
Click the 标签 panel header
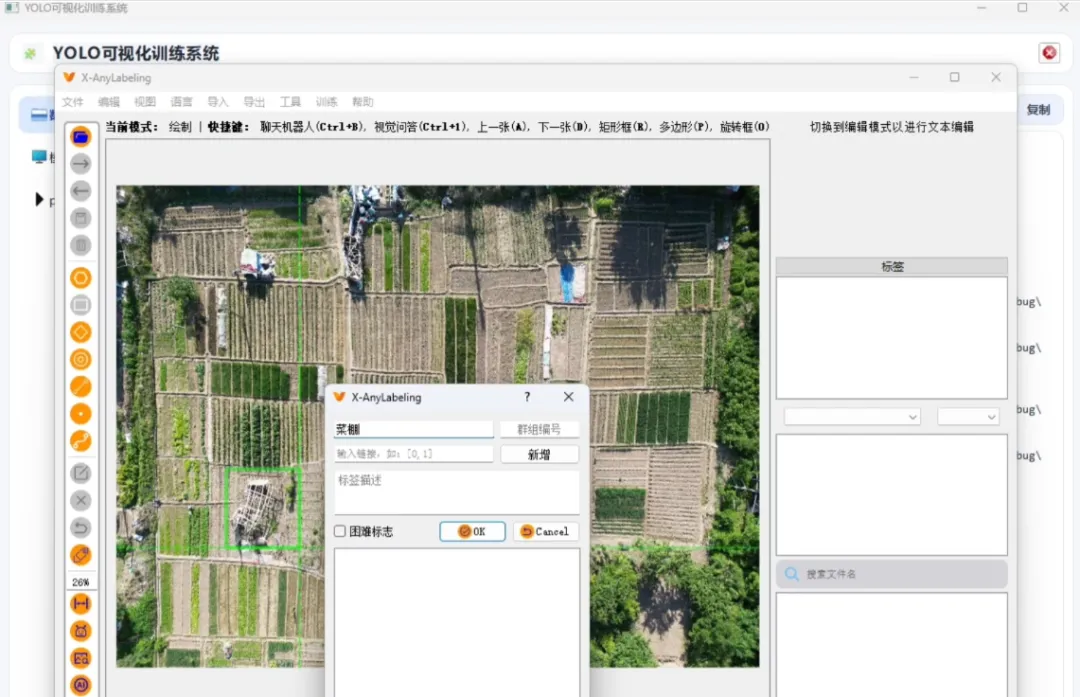pos(891,267)
